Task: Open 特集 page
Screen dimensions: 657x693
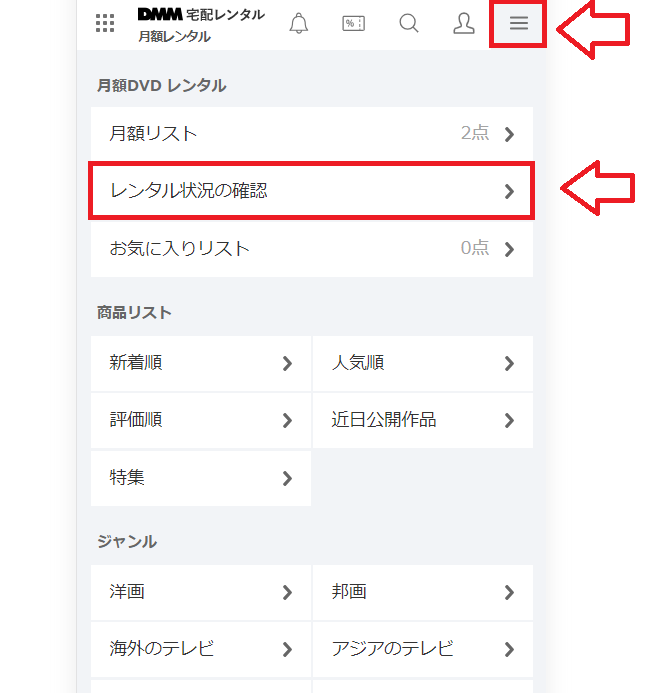Action: pos(201,478)
